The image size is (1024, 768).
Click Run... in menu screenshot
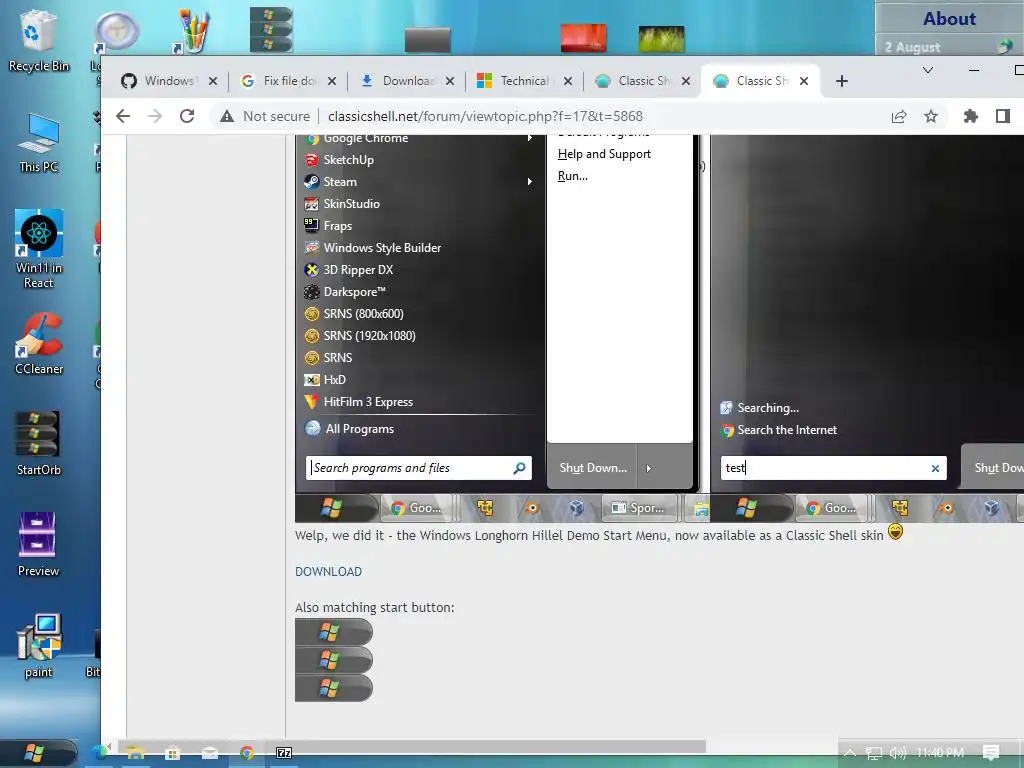(x=573, y=176)
